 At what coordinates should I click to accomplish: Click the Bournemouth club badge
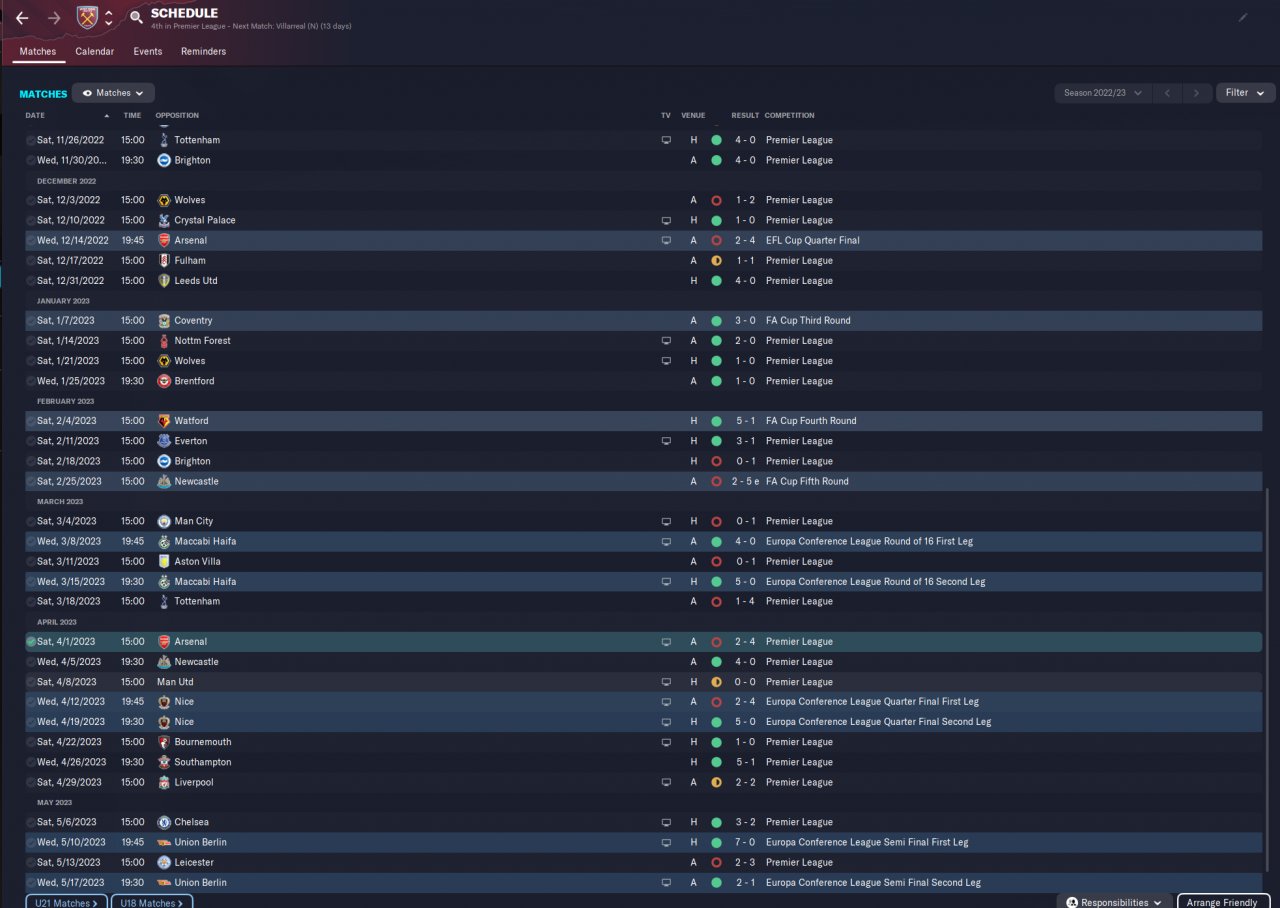click(x=164, y=742)
